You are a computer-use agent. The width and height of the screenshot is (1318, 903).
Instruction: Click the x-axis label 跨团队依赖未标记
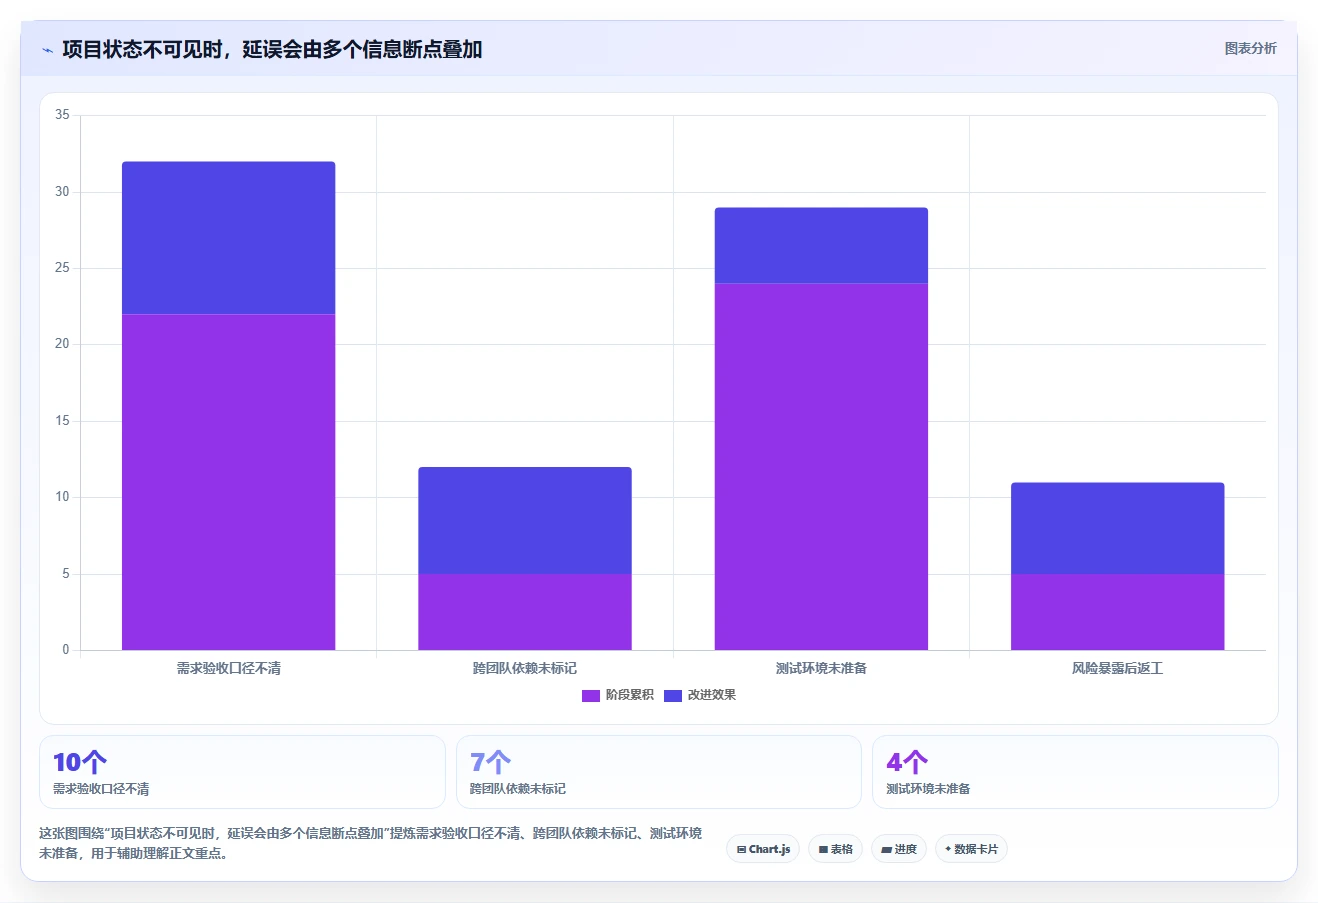coord(525,668)
